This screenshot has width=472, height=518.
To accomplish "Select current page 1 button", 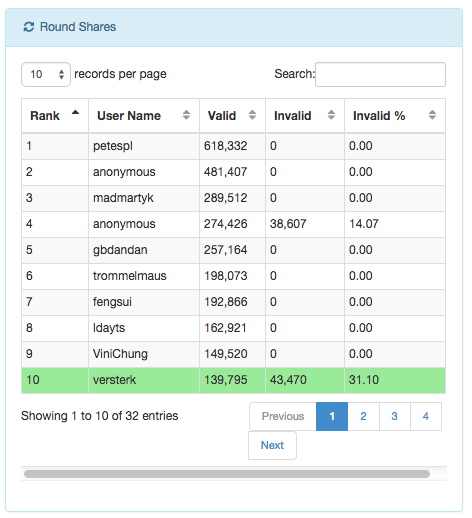I will tap(332, 416).
